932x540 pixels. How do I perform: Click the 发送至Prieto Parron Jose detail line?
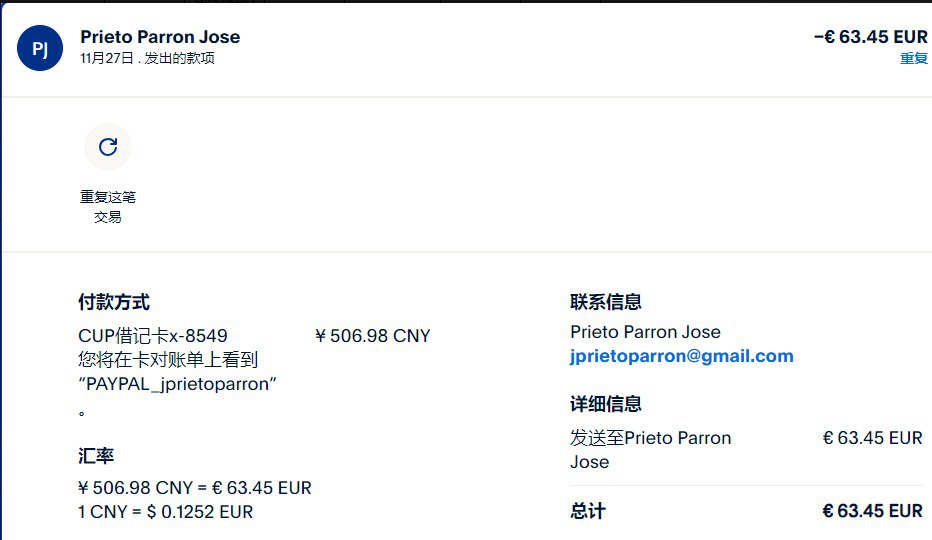click(650, 449)
